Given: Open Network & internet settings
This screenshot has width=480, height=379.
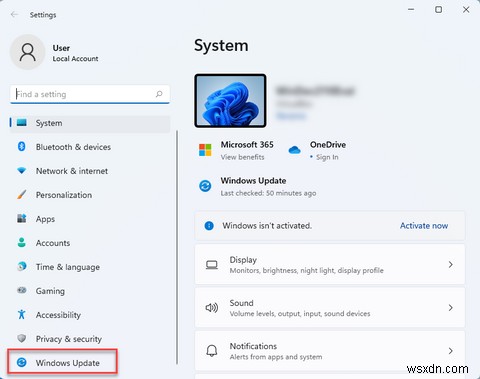Looking at the screenshot, I should [72, 171].
